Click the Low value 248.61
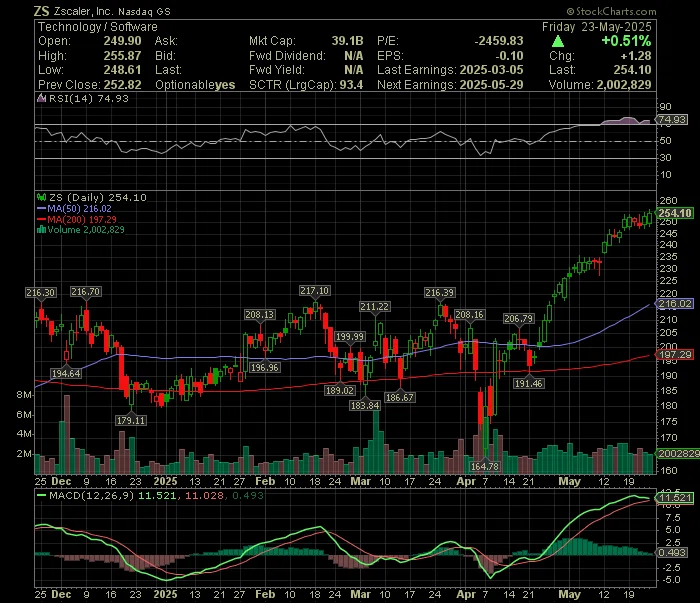The image size is (700, 603). pos(122,70)
